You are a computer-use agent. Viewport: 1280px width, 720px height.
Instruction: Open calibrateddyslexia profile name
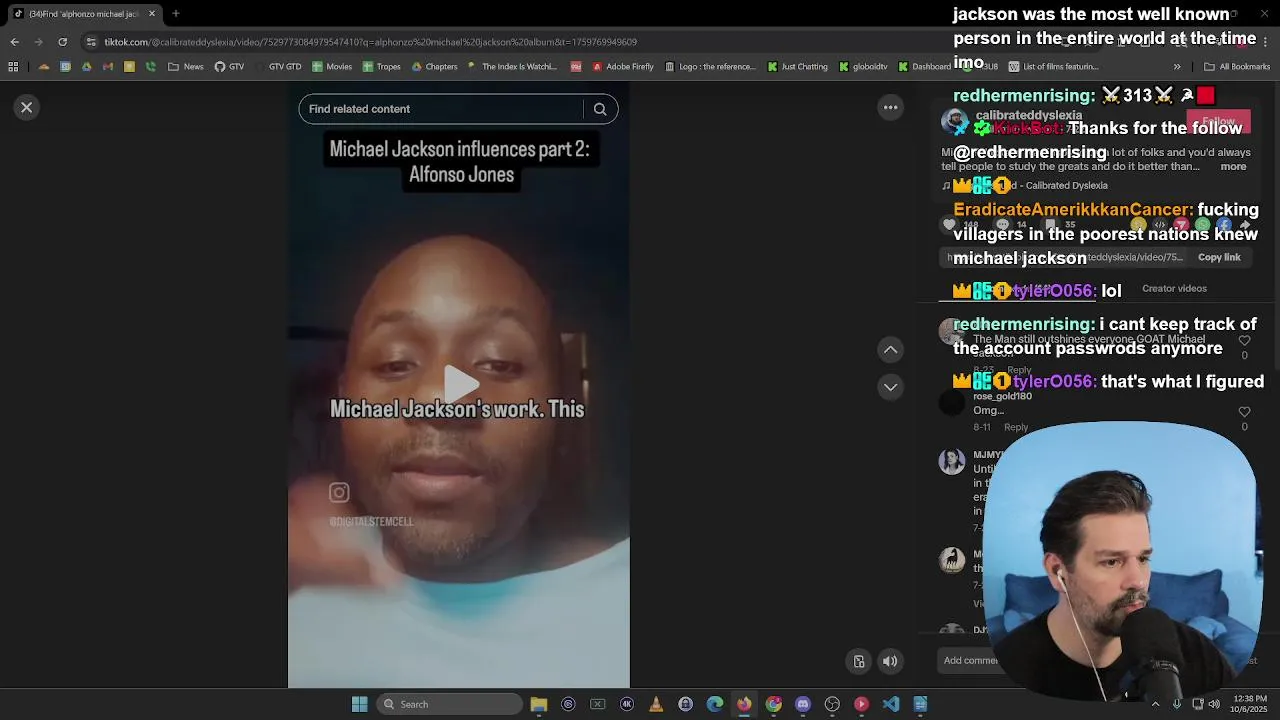click(x=1029, y=115)
